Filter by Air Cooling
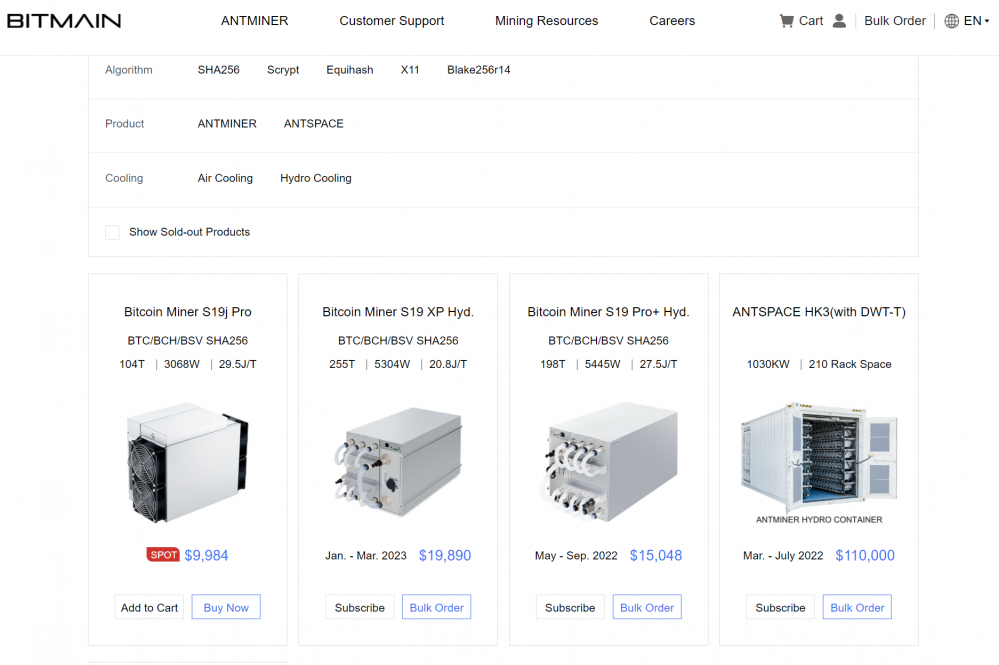This screenshot has height=665, width=999. click(x=225, y=178)
